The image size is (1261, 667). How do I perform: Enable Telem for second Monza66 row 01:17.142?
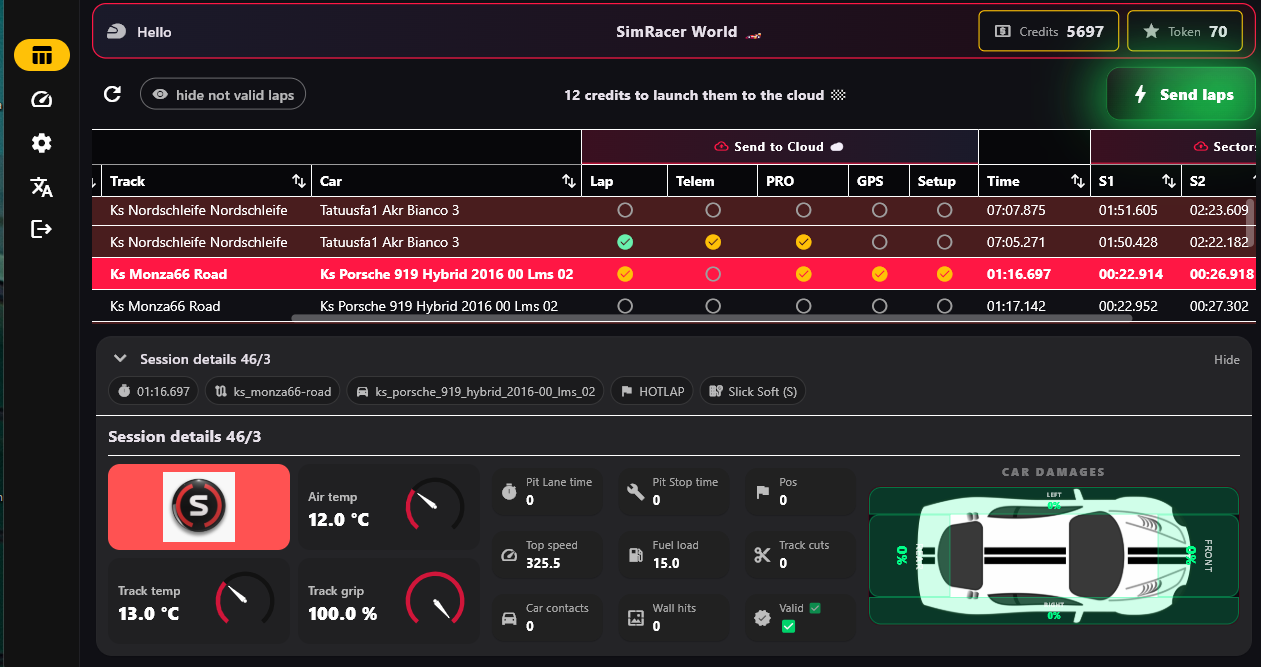coord(713,306)
